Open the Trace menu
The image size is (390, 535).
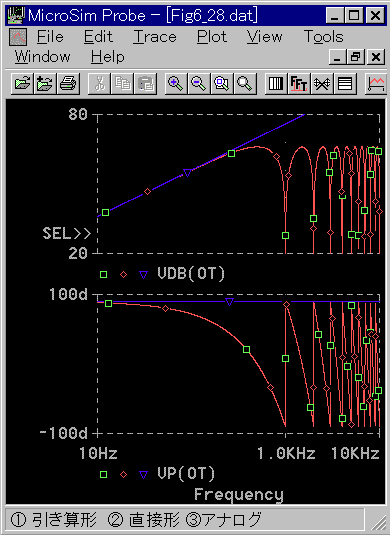click(x=155, y=37)
